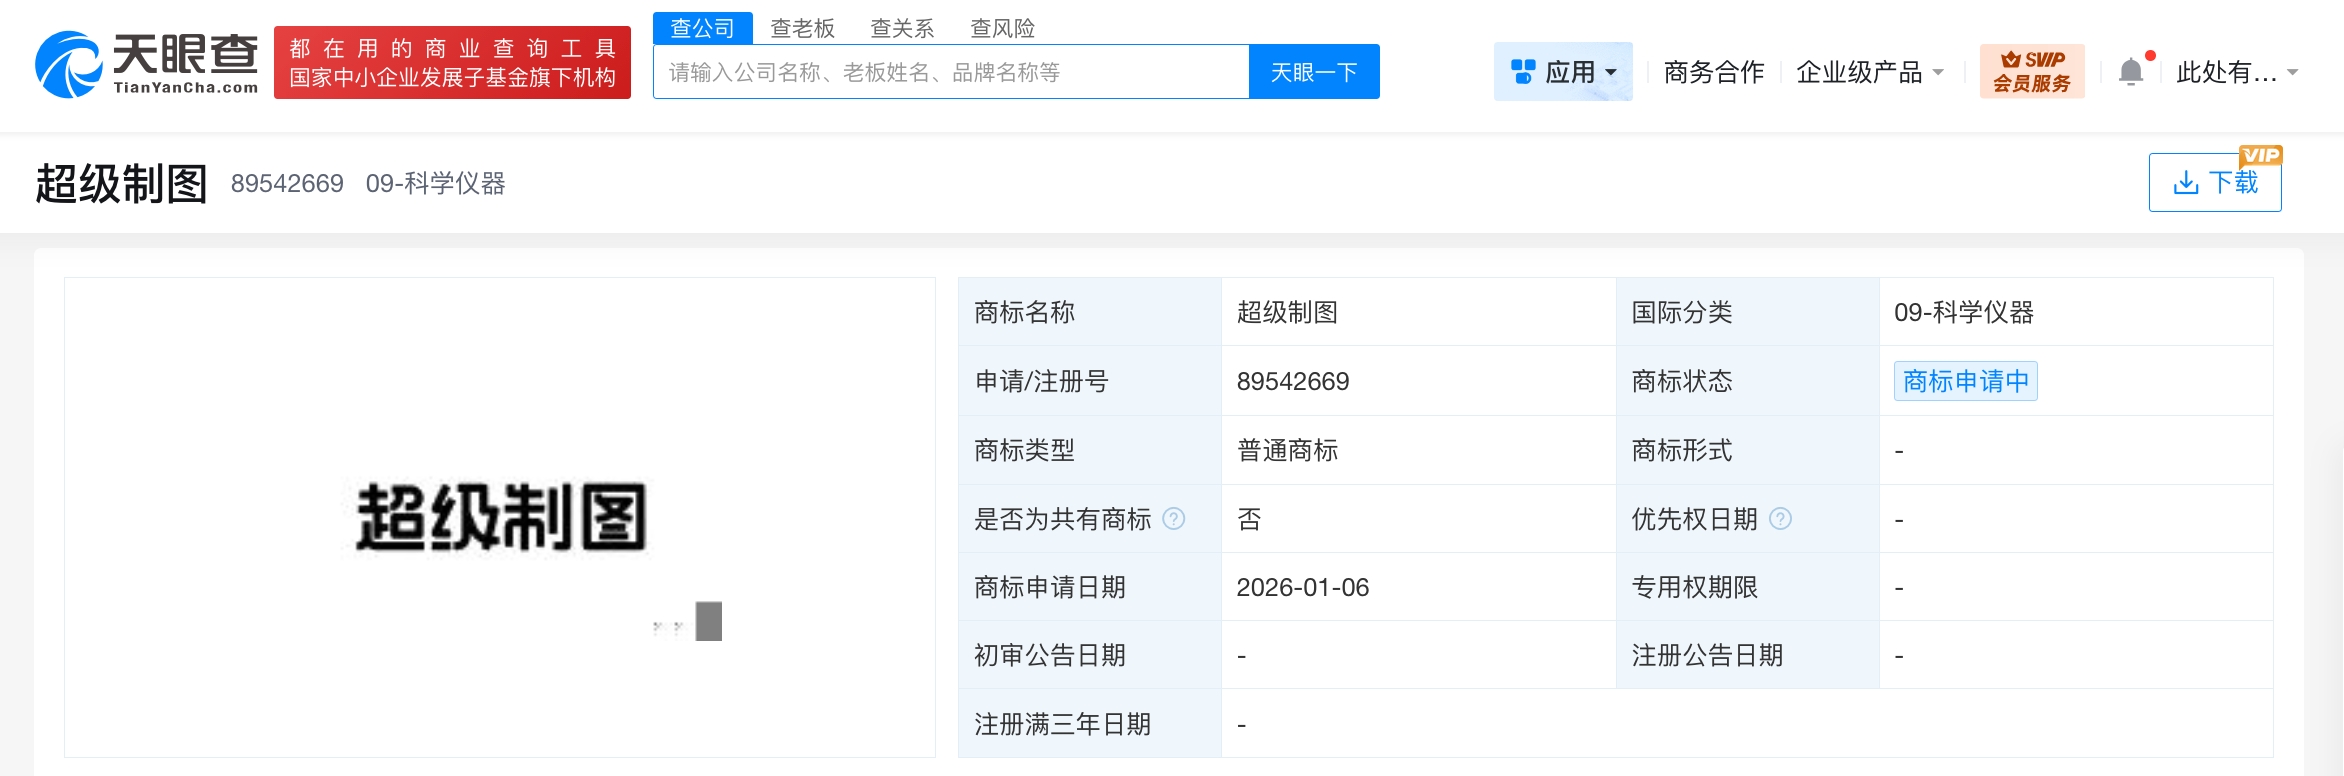Click help icon beside 优先权日期
The height and width of the screenshot is (776, 2344).
1780,519
